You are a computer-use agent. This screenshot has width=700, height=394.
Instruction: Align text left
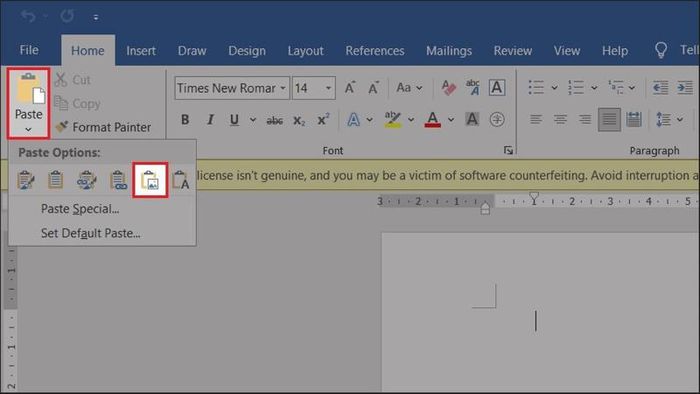pos(536,119)
